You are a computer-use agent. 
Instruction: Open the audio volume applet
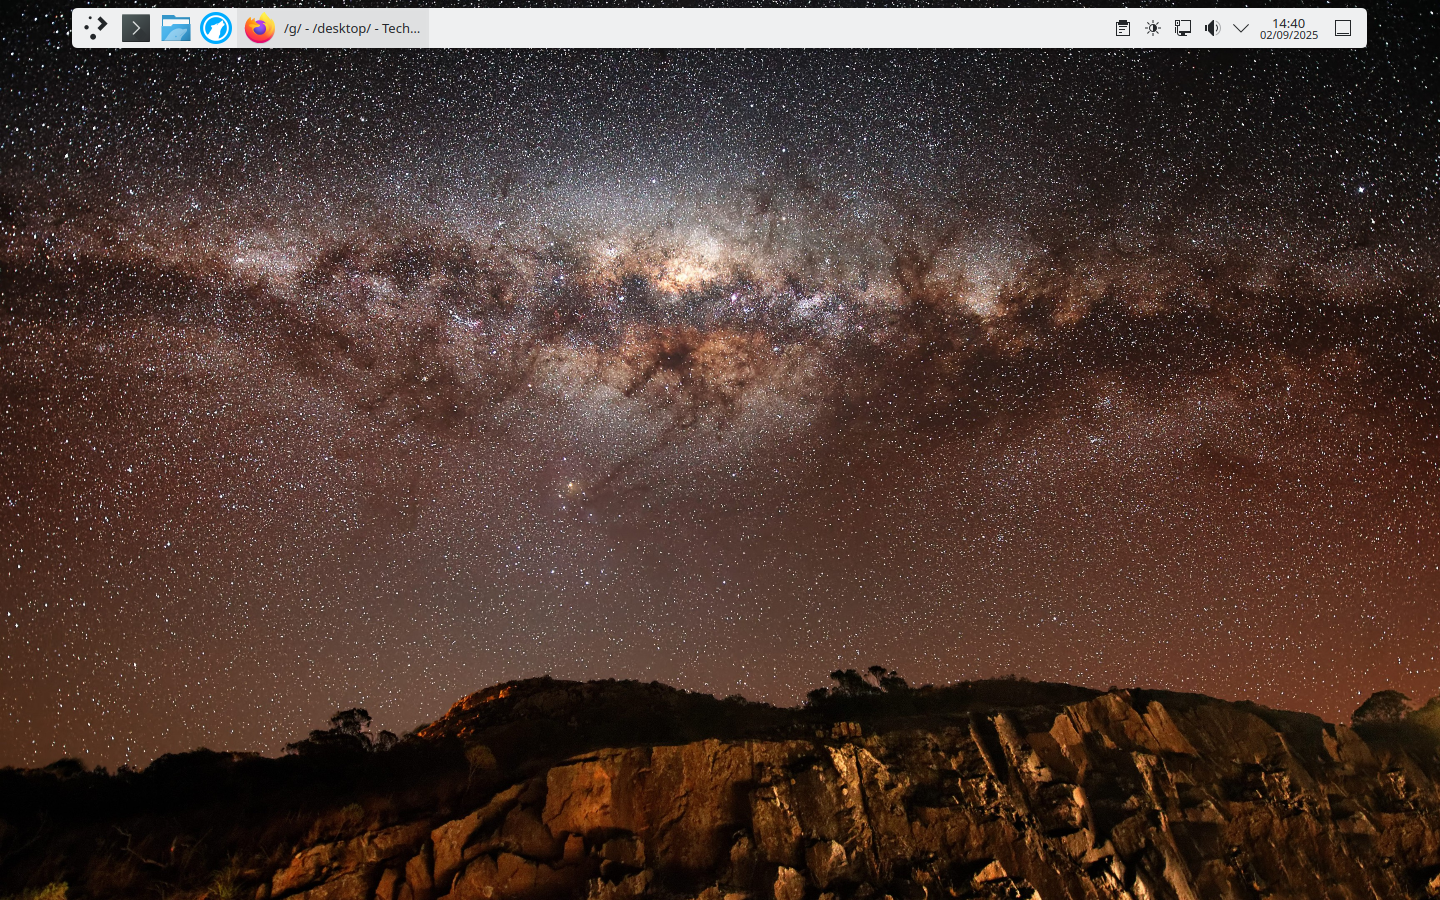(1212, 28)
